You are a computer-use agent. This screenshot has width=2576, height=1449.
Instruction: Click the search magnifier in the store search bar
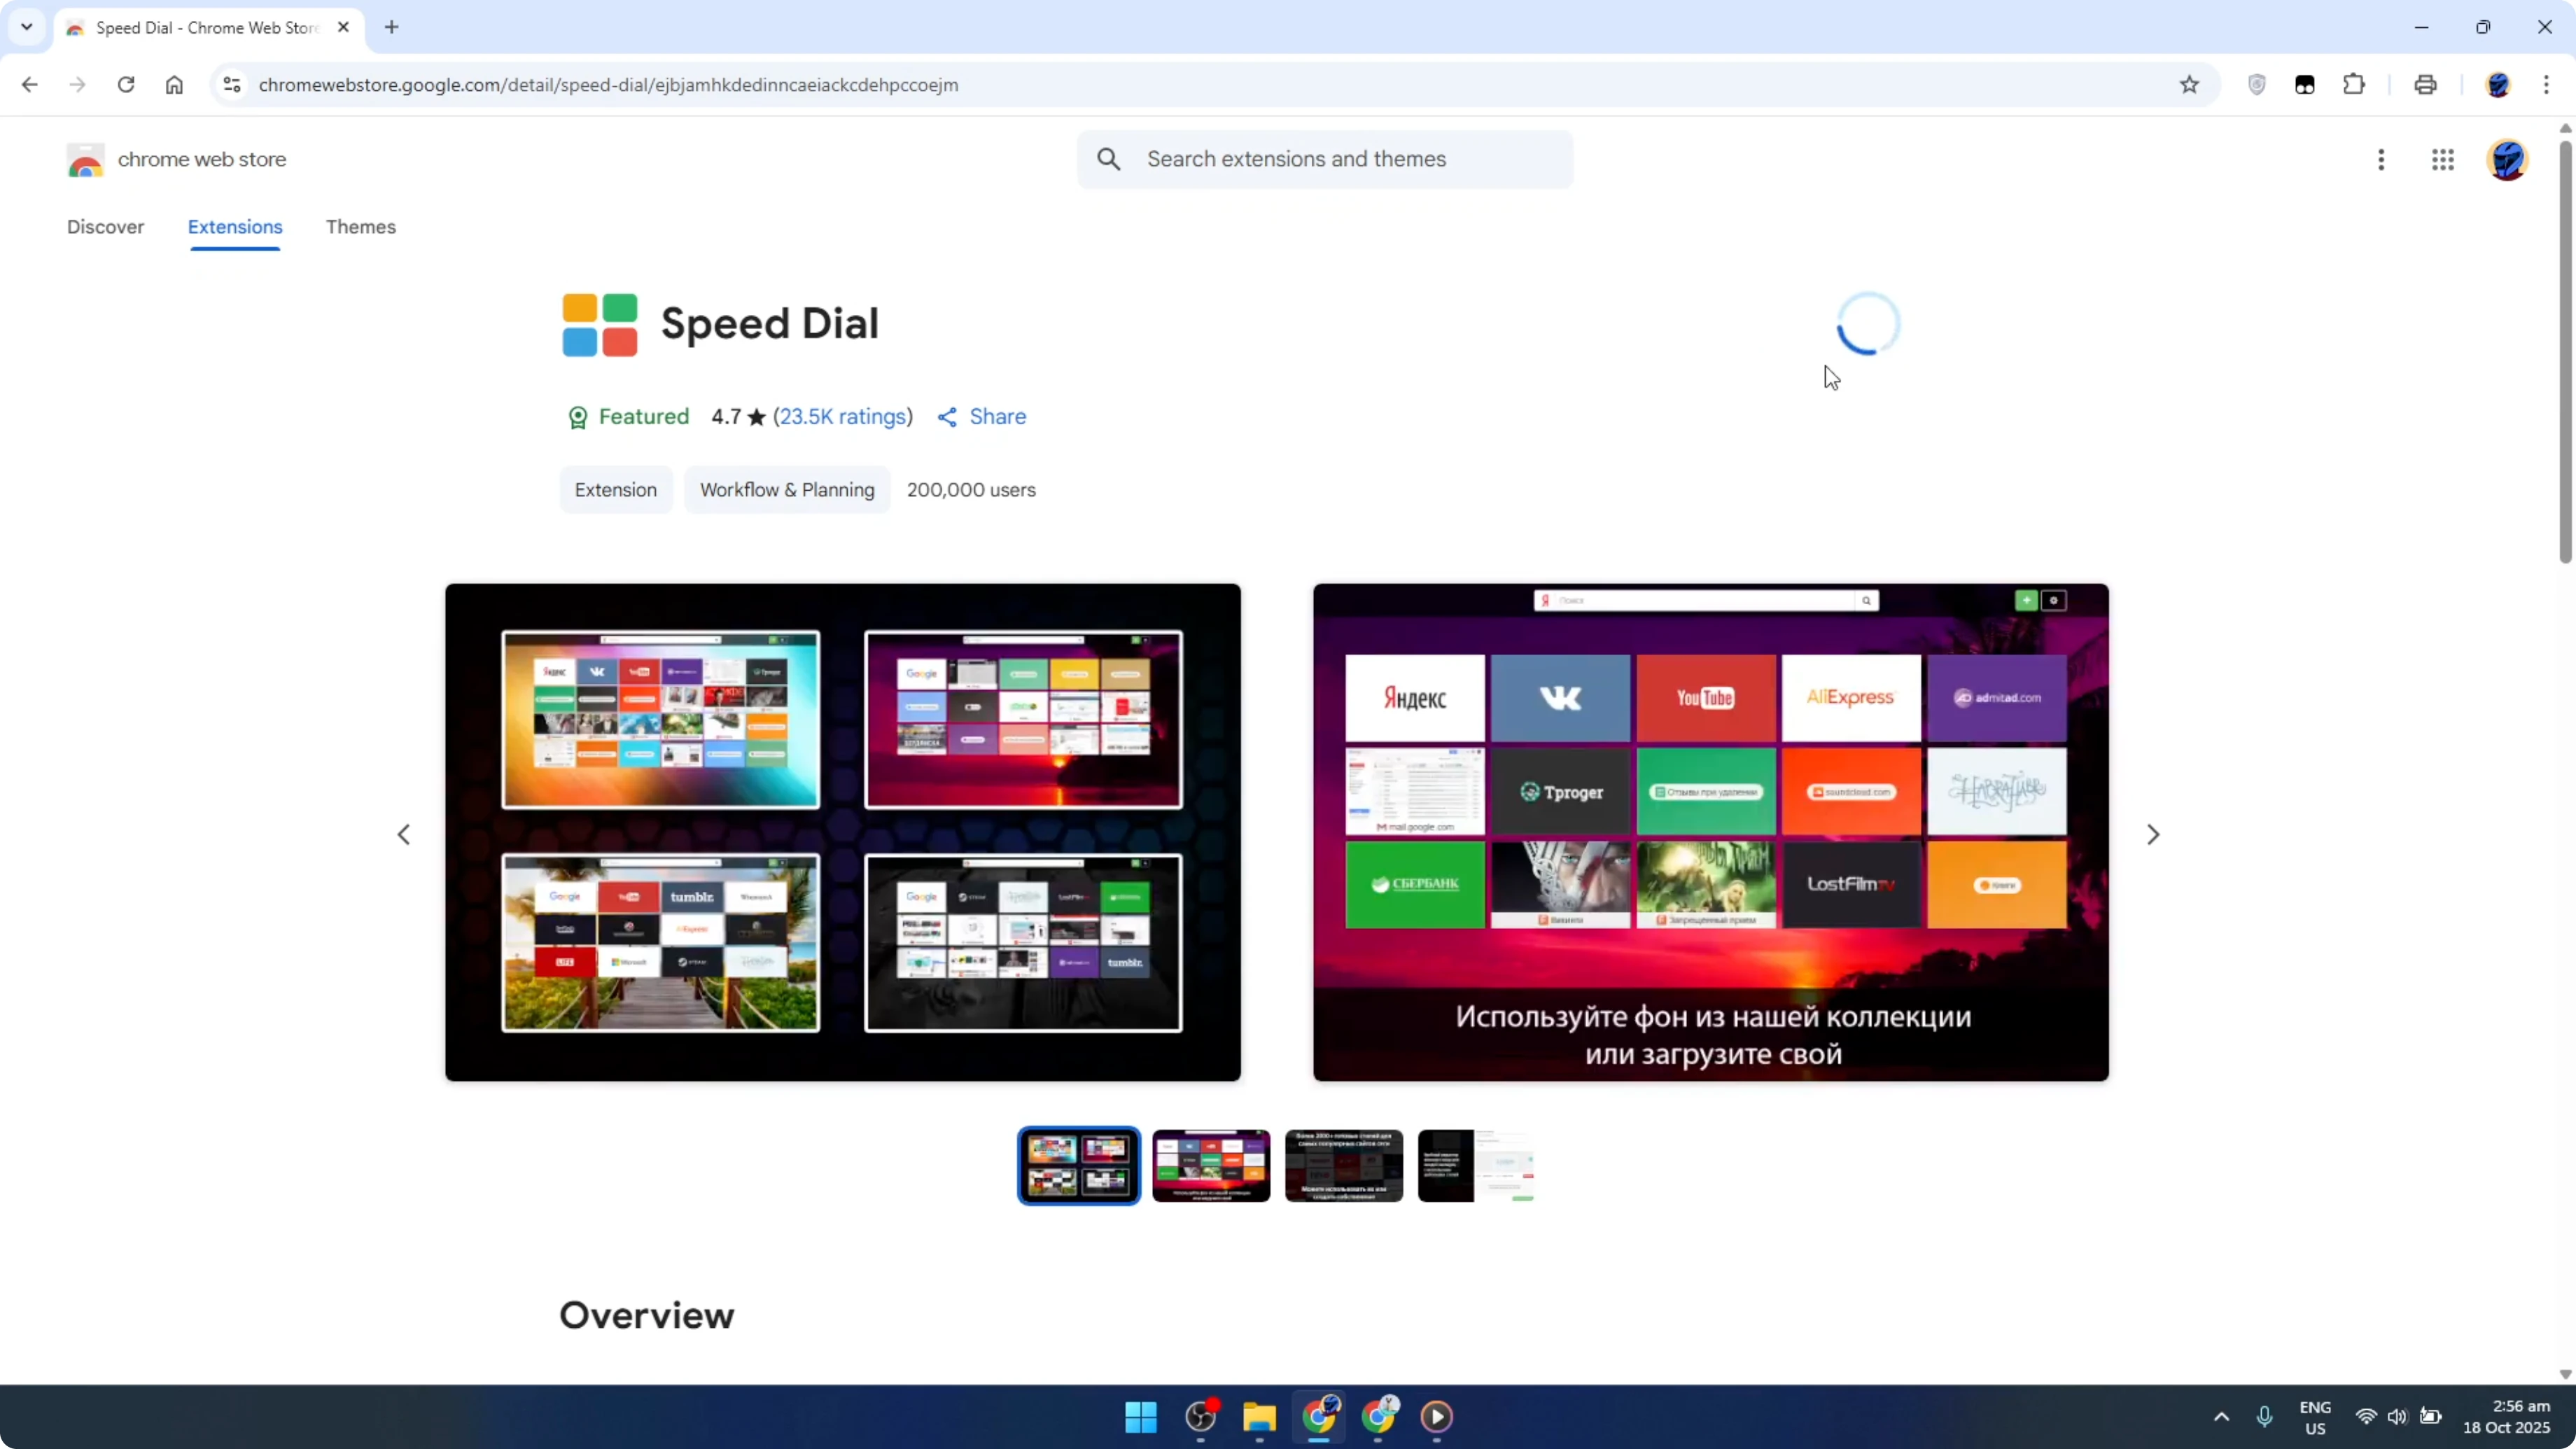tap(1110, 159)
